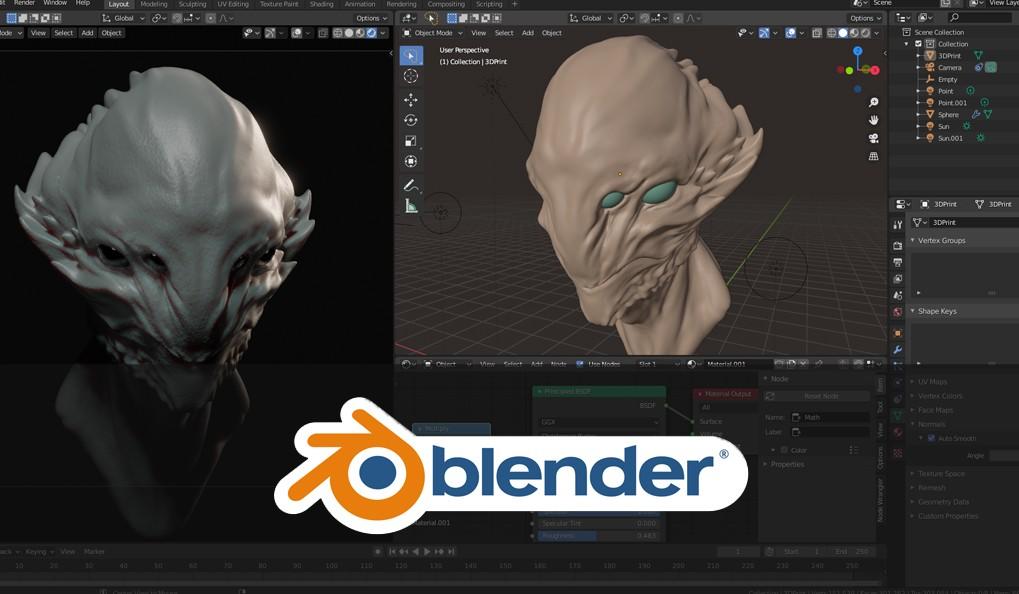Toggle camera view using the camera icon

(x=873, y=138)
